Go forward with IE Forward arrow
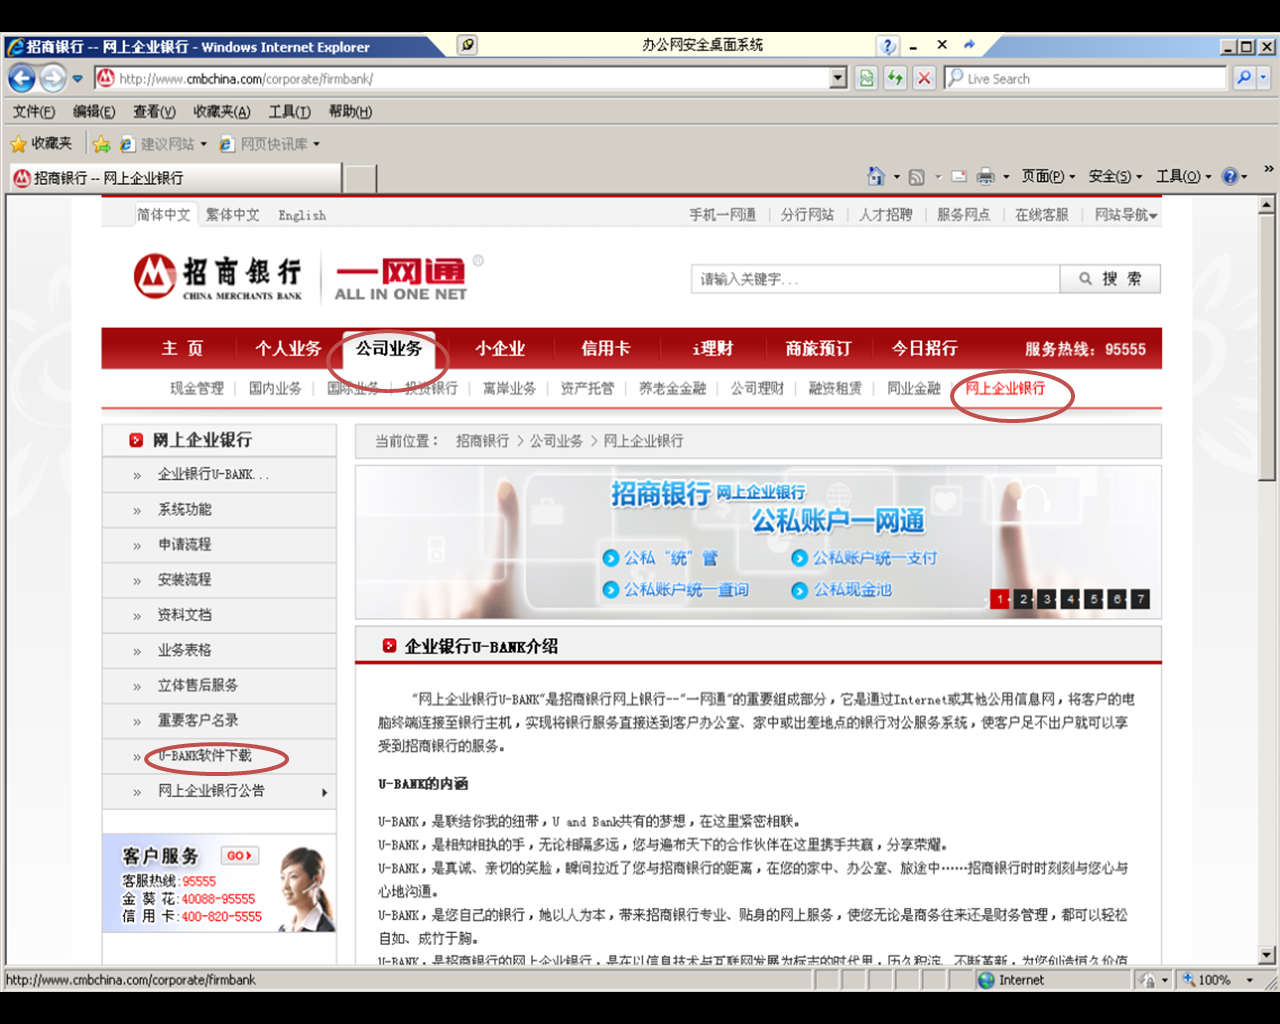1280x1024 pixels. pos(53,78)
